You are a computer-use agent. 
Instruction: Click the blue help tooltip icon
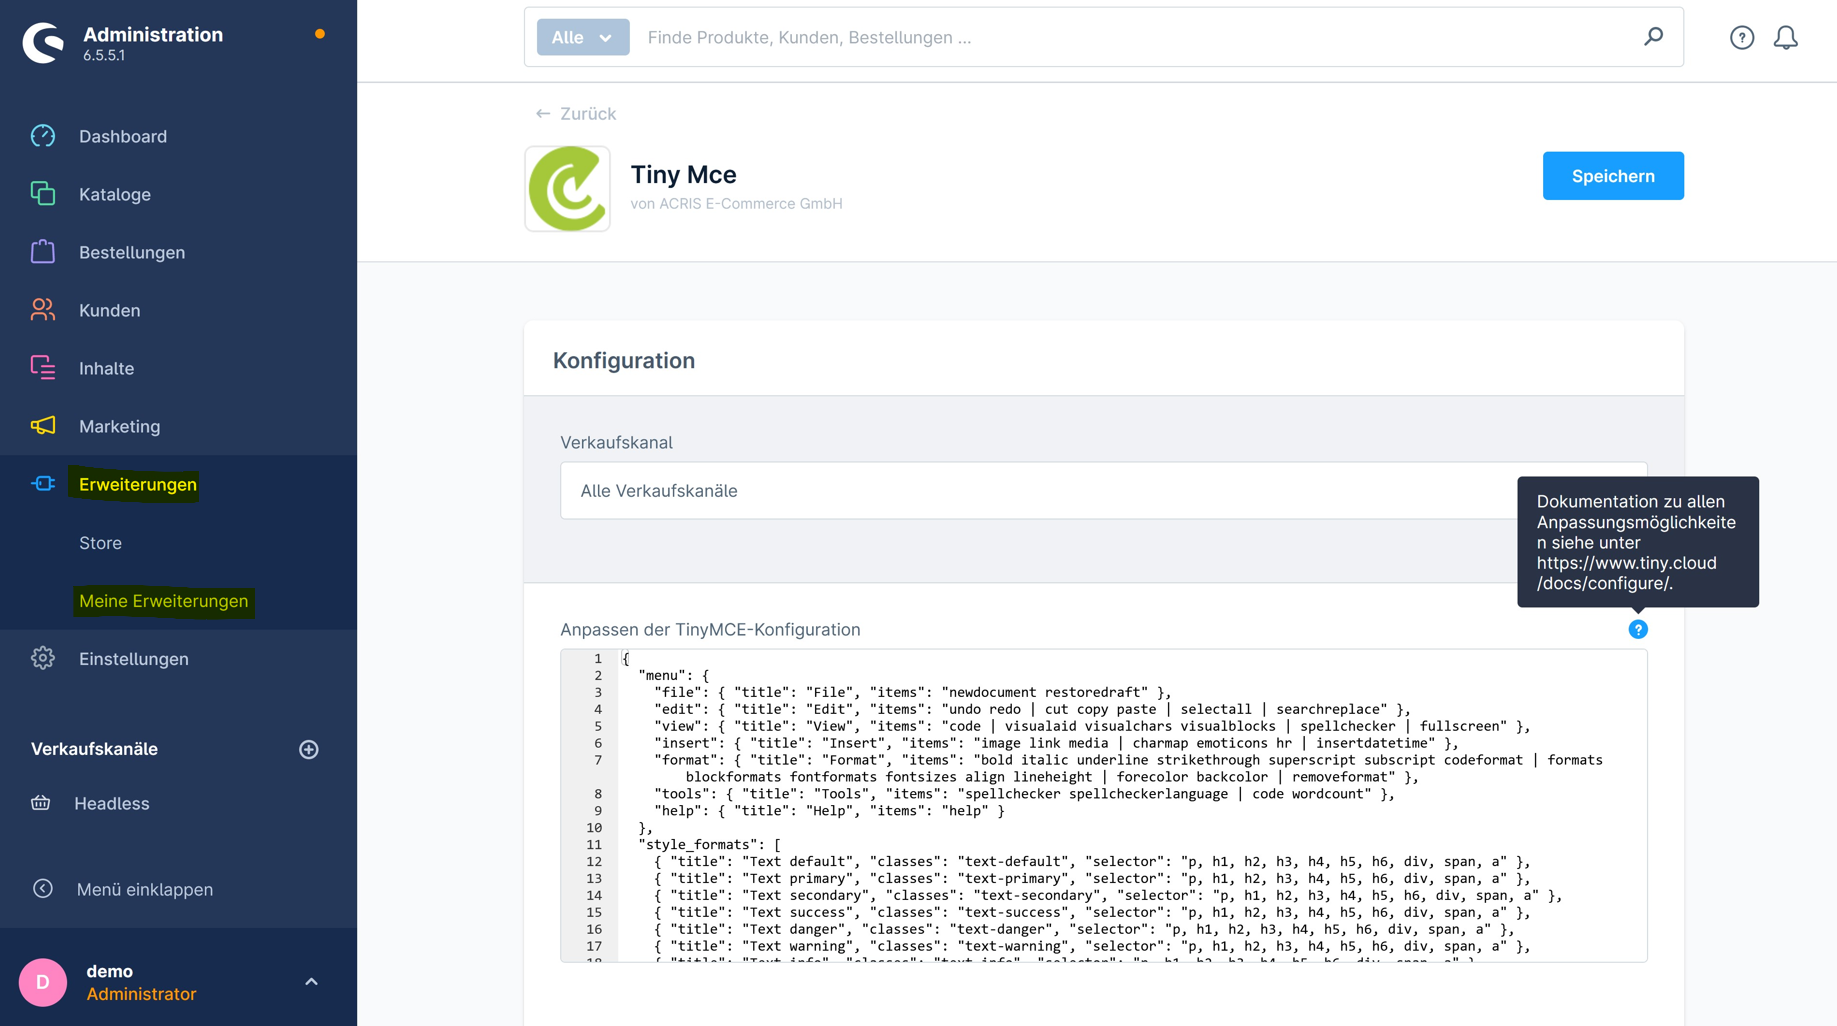point(1638,629)
